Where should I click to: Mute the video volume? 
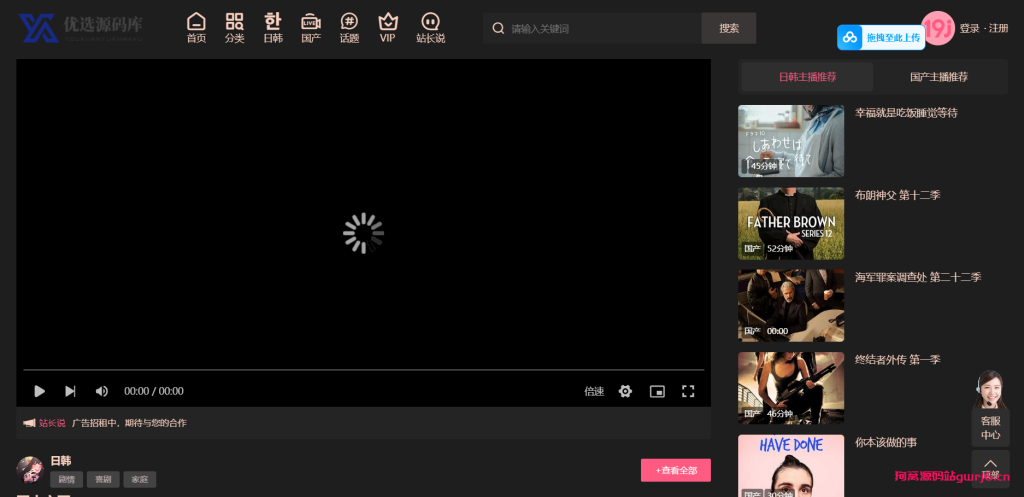pos(101,391)
